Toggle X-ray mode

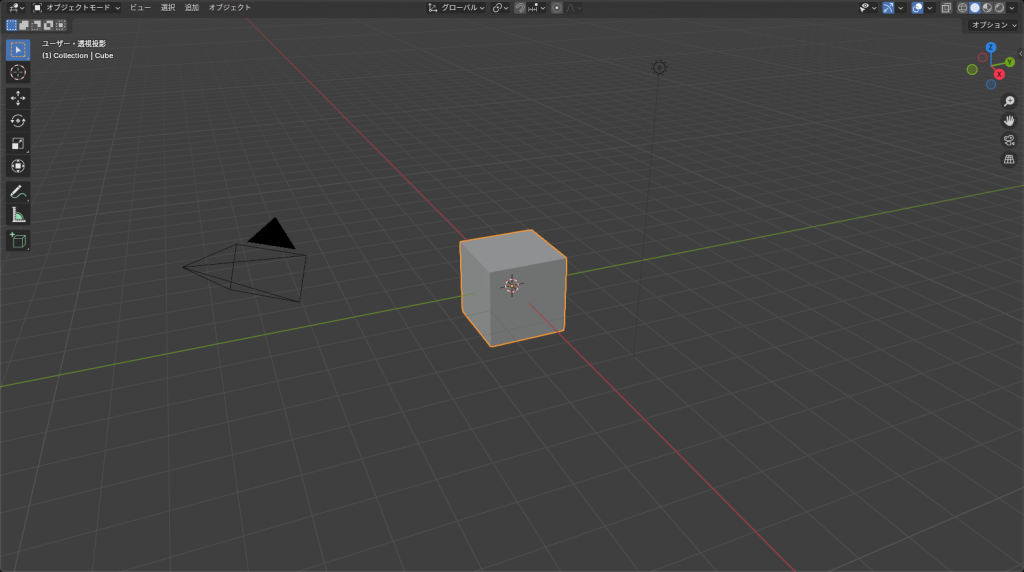(x=946, y=8)
